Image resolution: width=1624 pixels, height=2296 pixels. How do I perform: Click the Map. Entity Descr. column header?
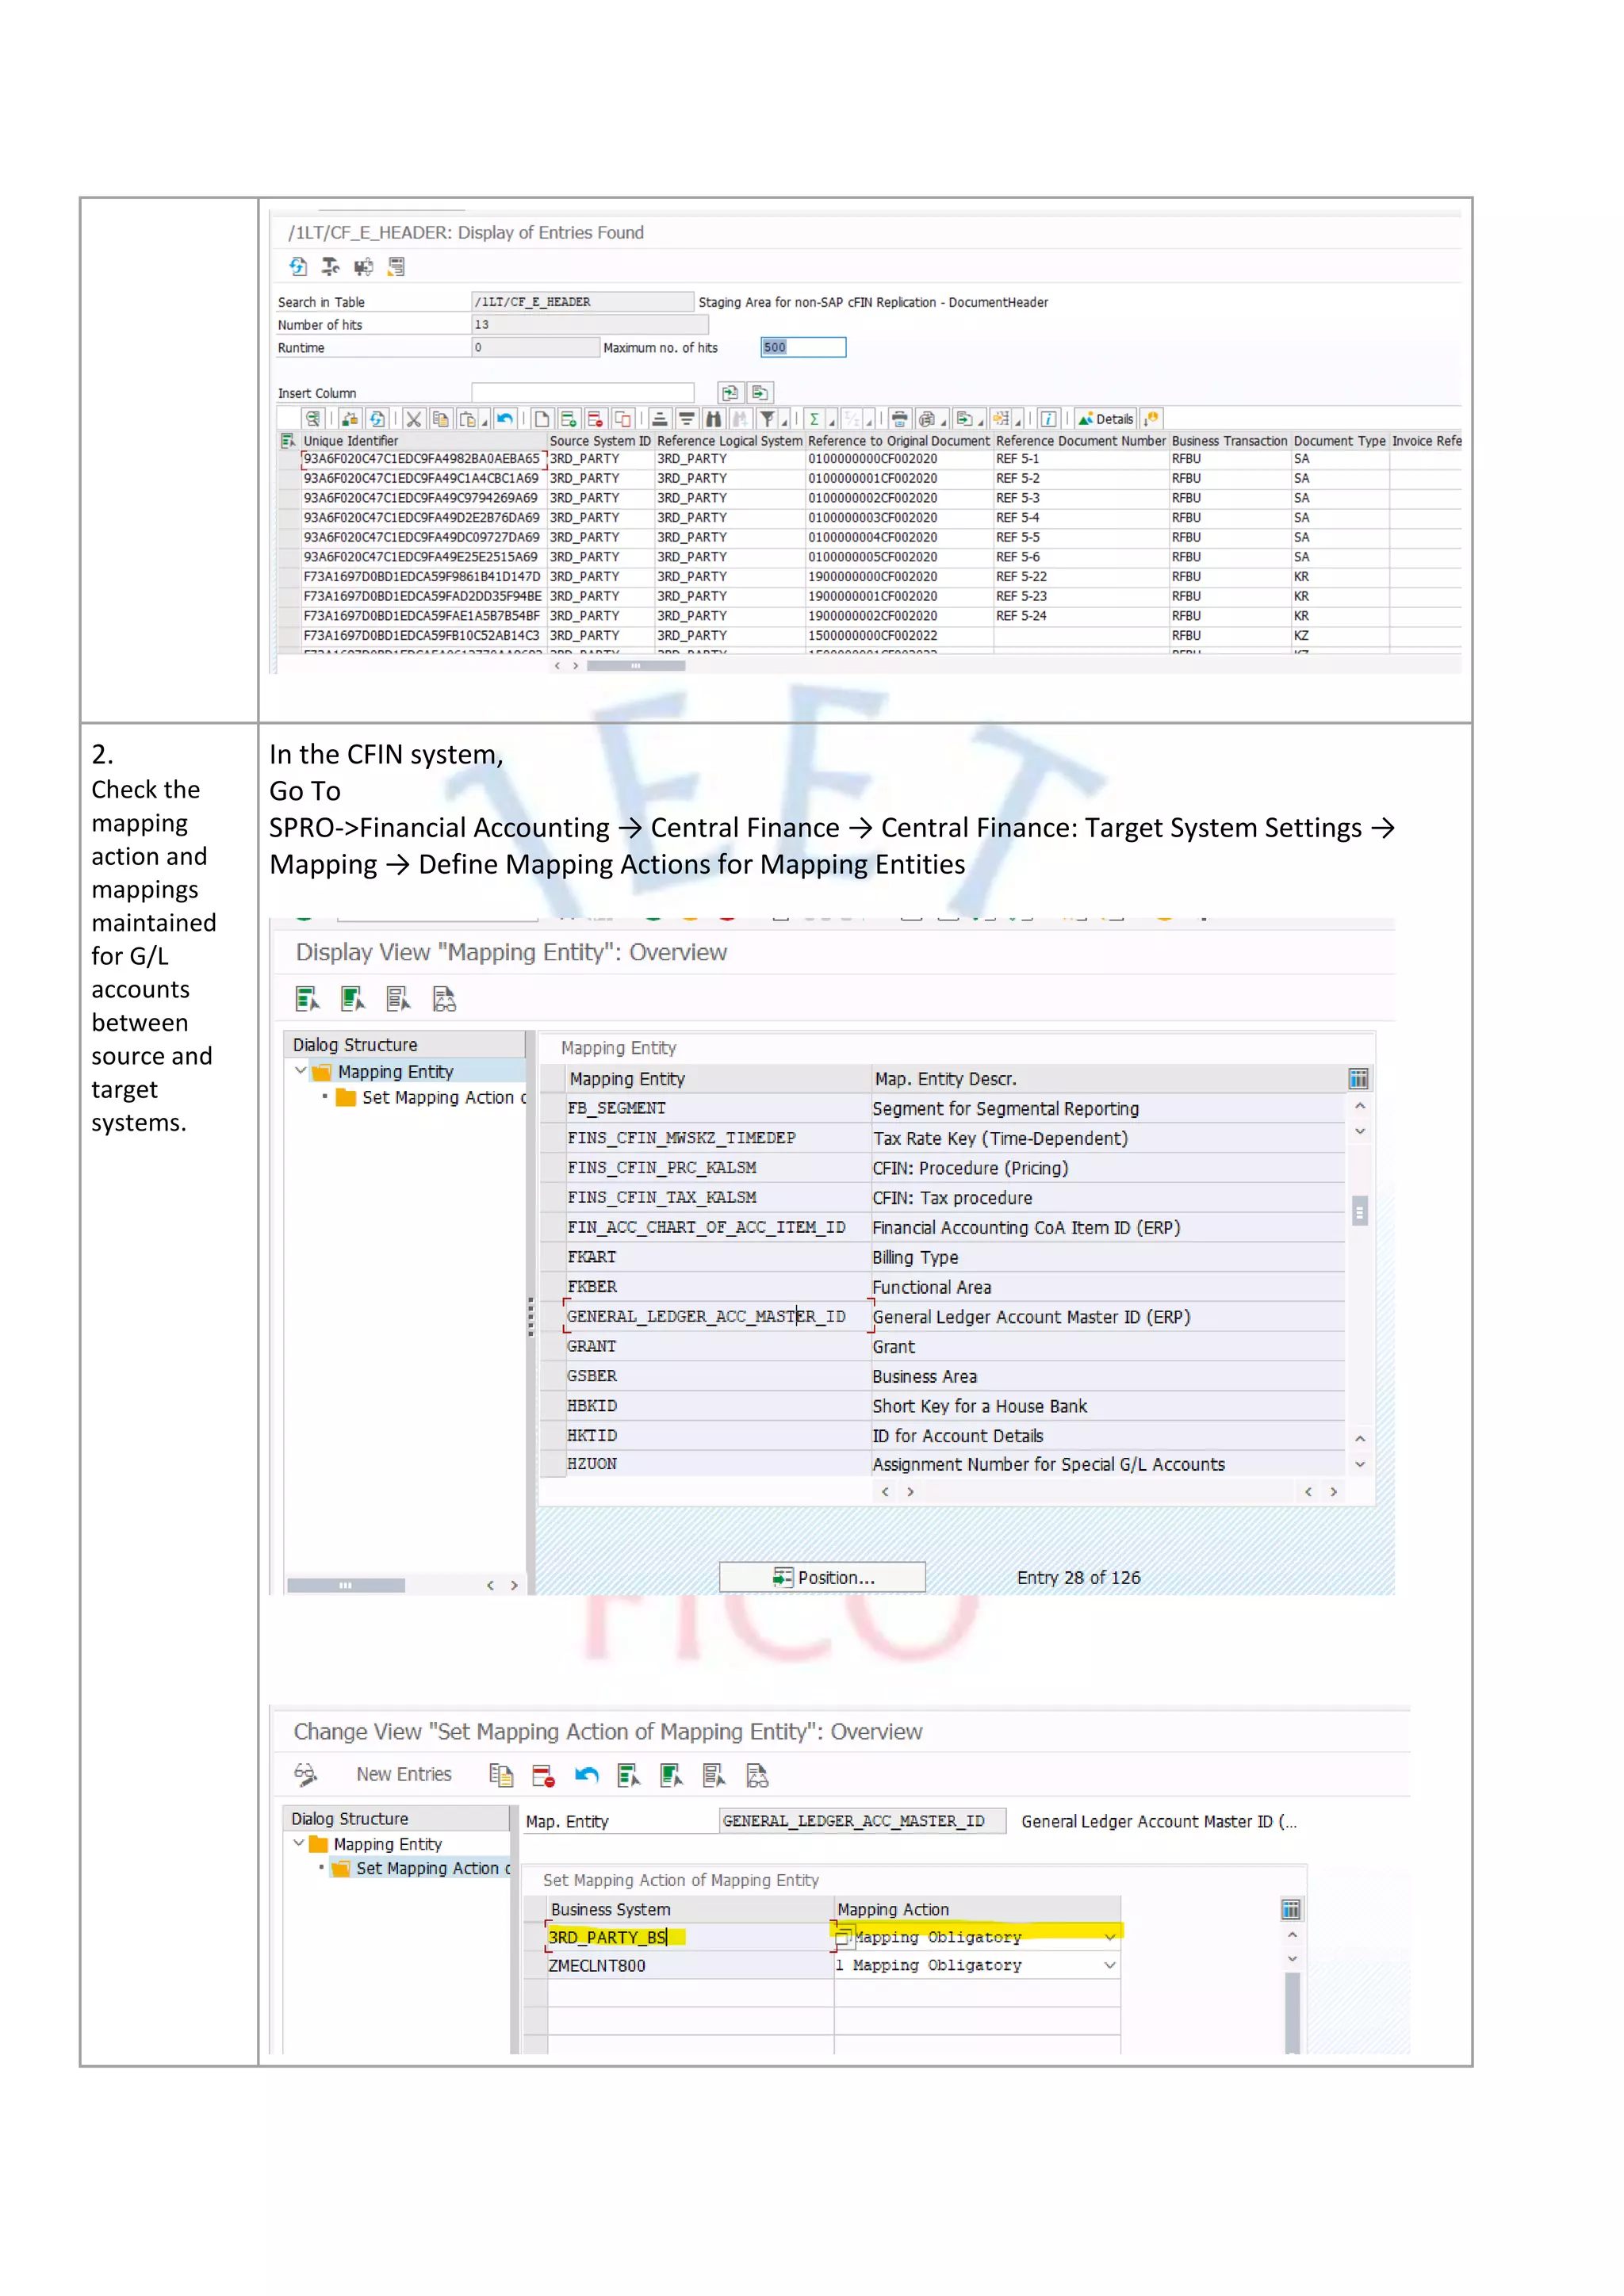point(1108,1078)
